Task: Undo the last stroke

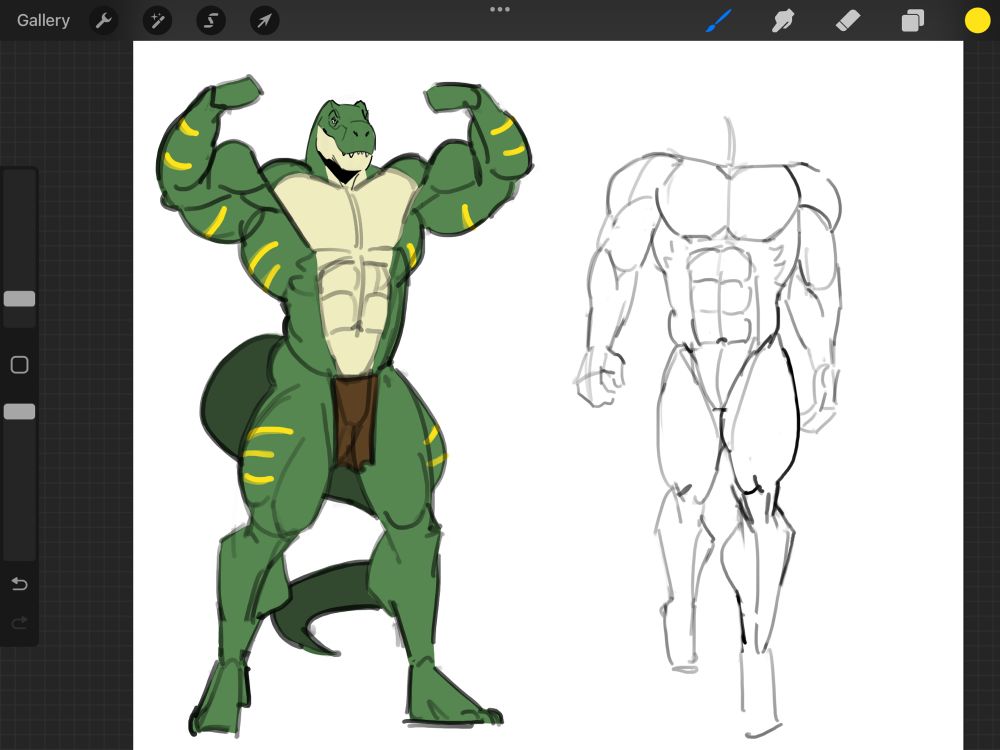Action: point(20,584)
